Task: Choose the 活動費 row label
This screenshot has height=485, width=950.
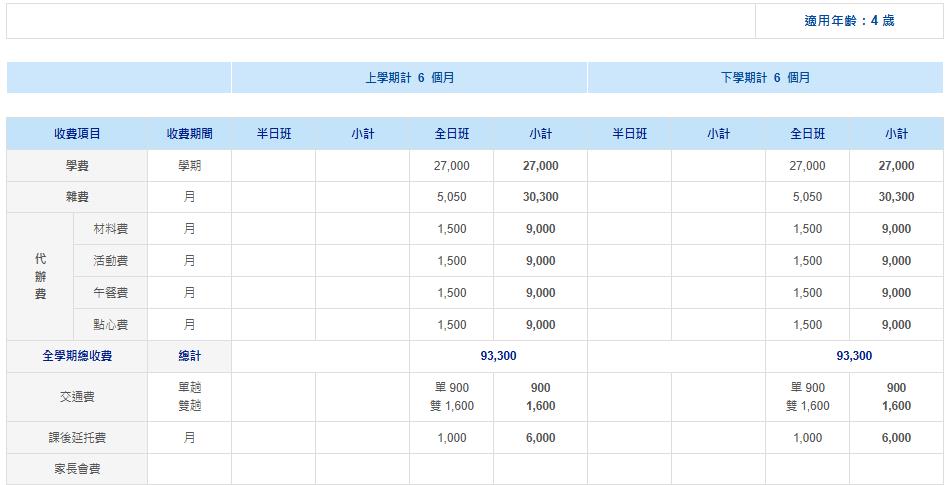Action: click(x=110, y=262)
